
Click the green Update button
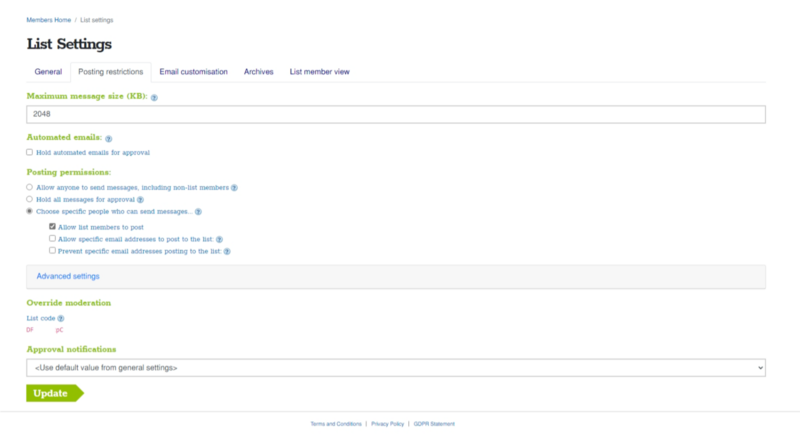tap(51, 393)
